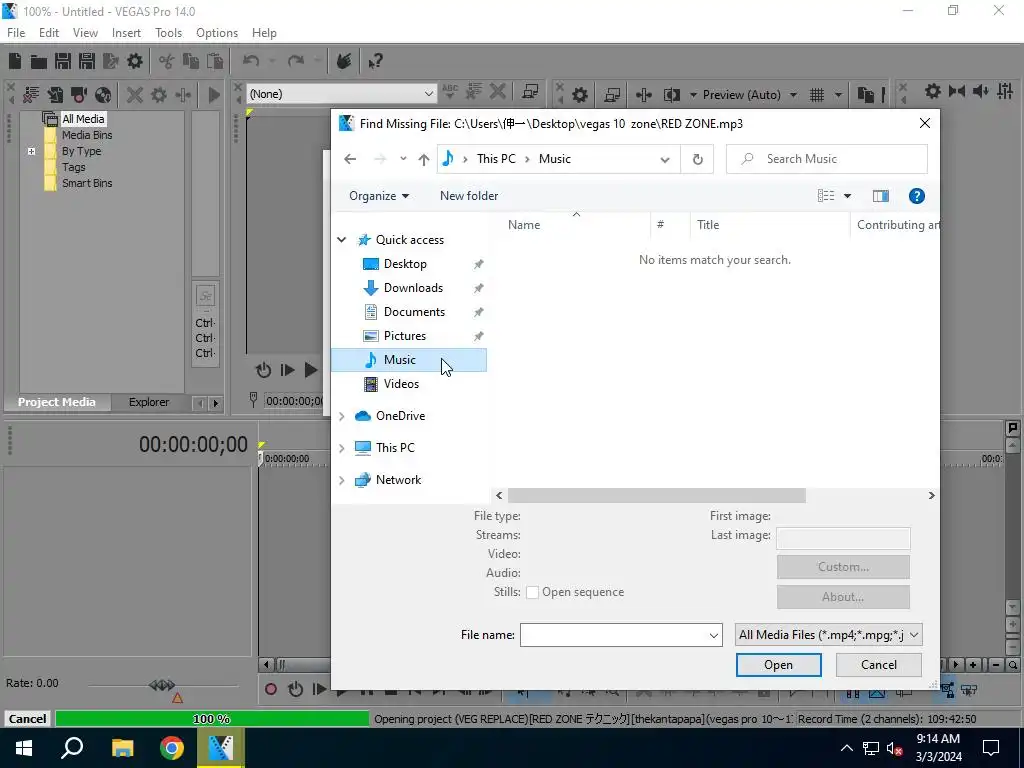1024x768 pixels.
Task: Click the Open button in dialog
Action: [x=778, y=665]
